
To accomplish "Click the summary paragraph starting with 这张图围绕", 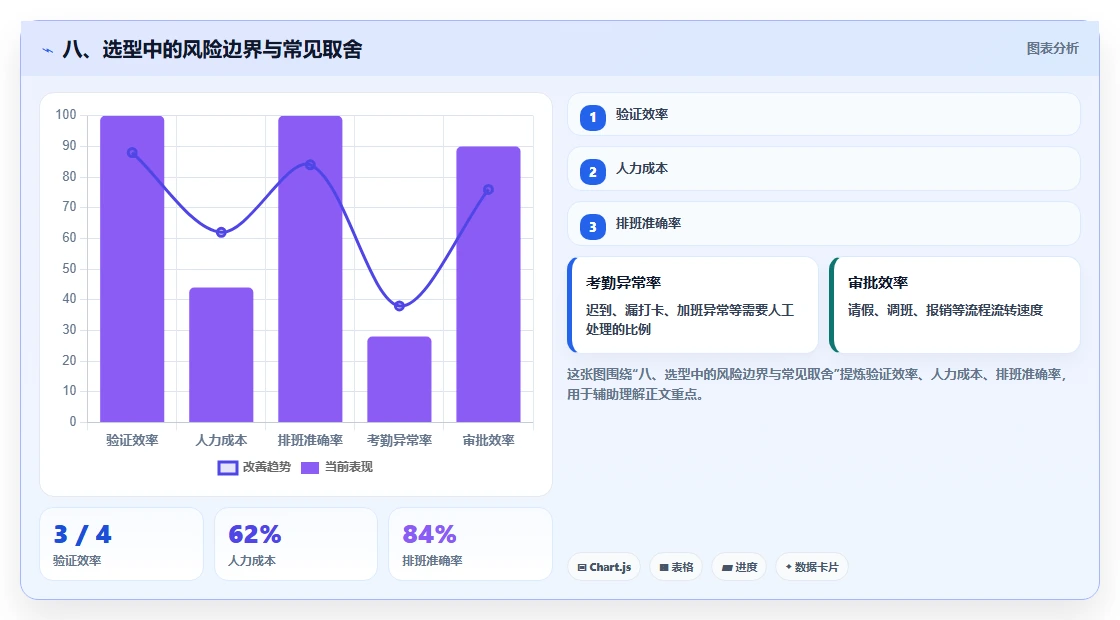I will point(816,384).
